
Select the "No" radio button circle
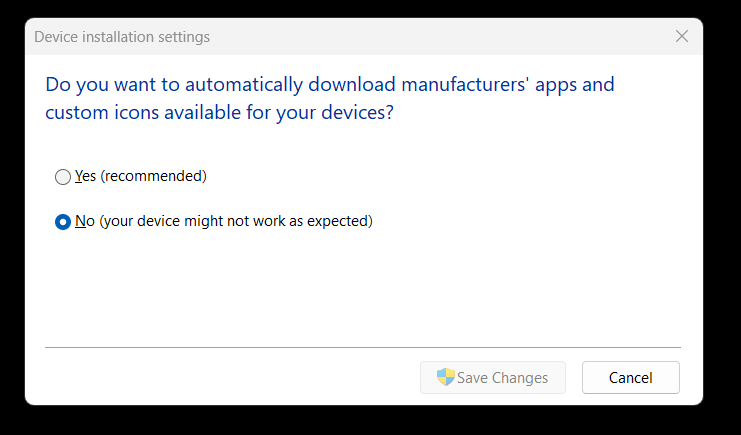pos(63,221)
